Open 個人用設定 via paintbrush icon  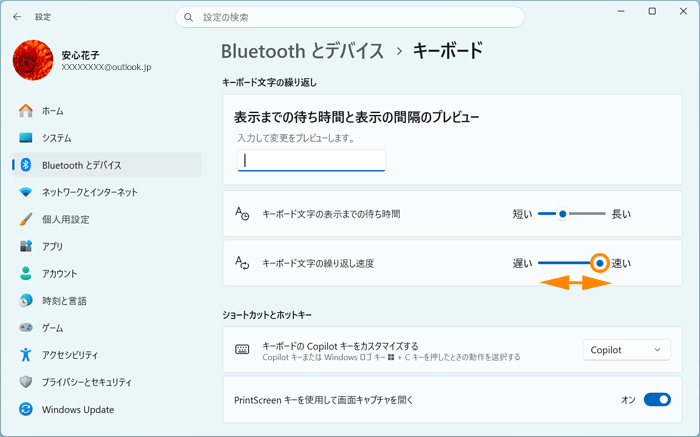coord(25,219)
